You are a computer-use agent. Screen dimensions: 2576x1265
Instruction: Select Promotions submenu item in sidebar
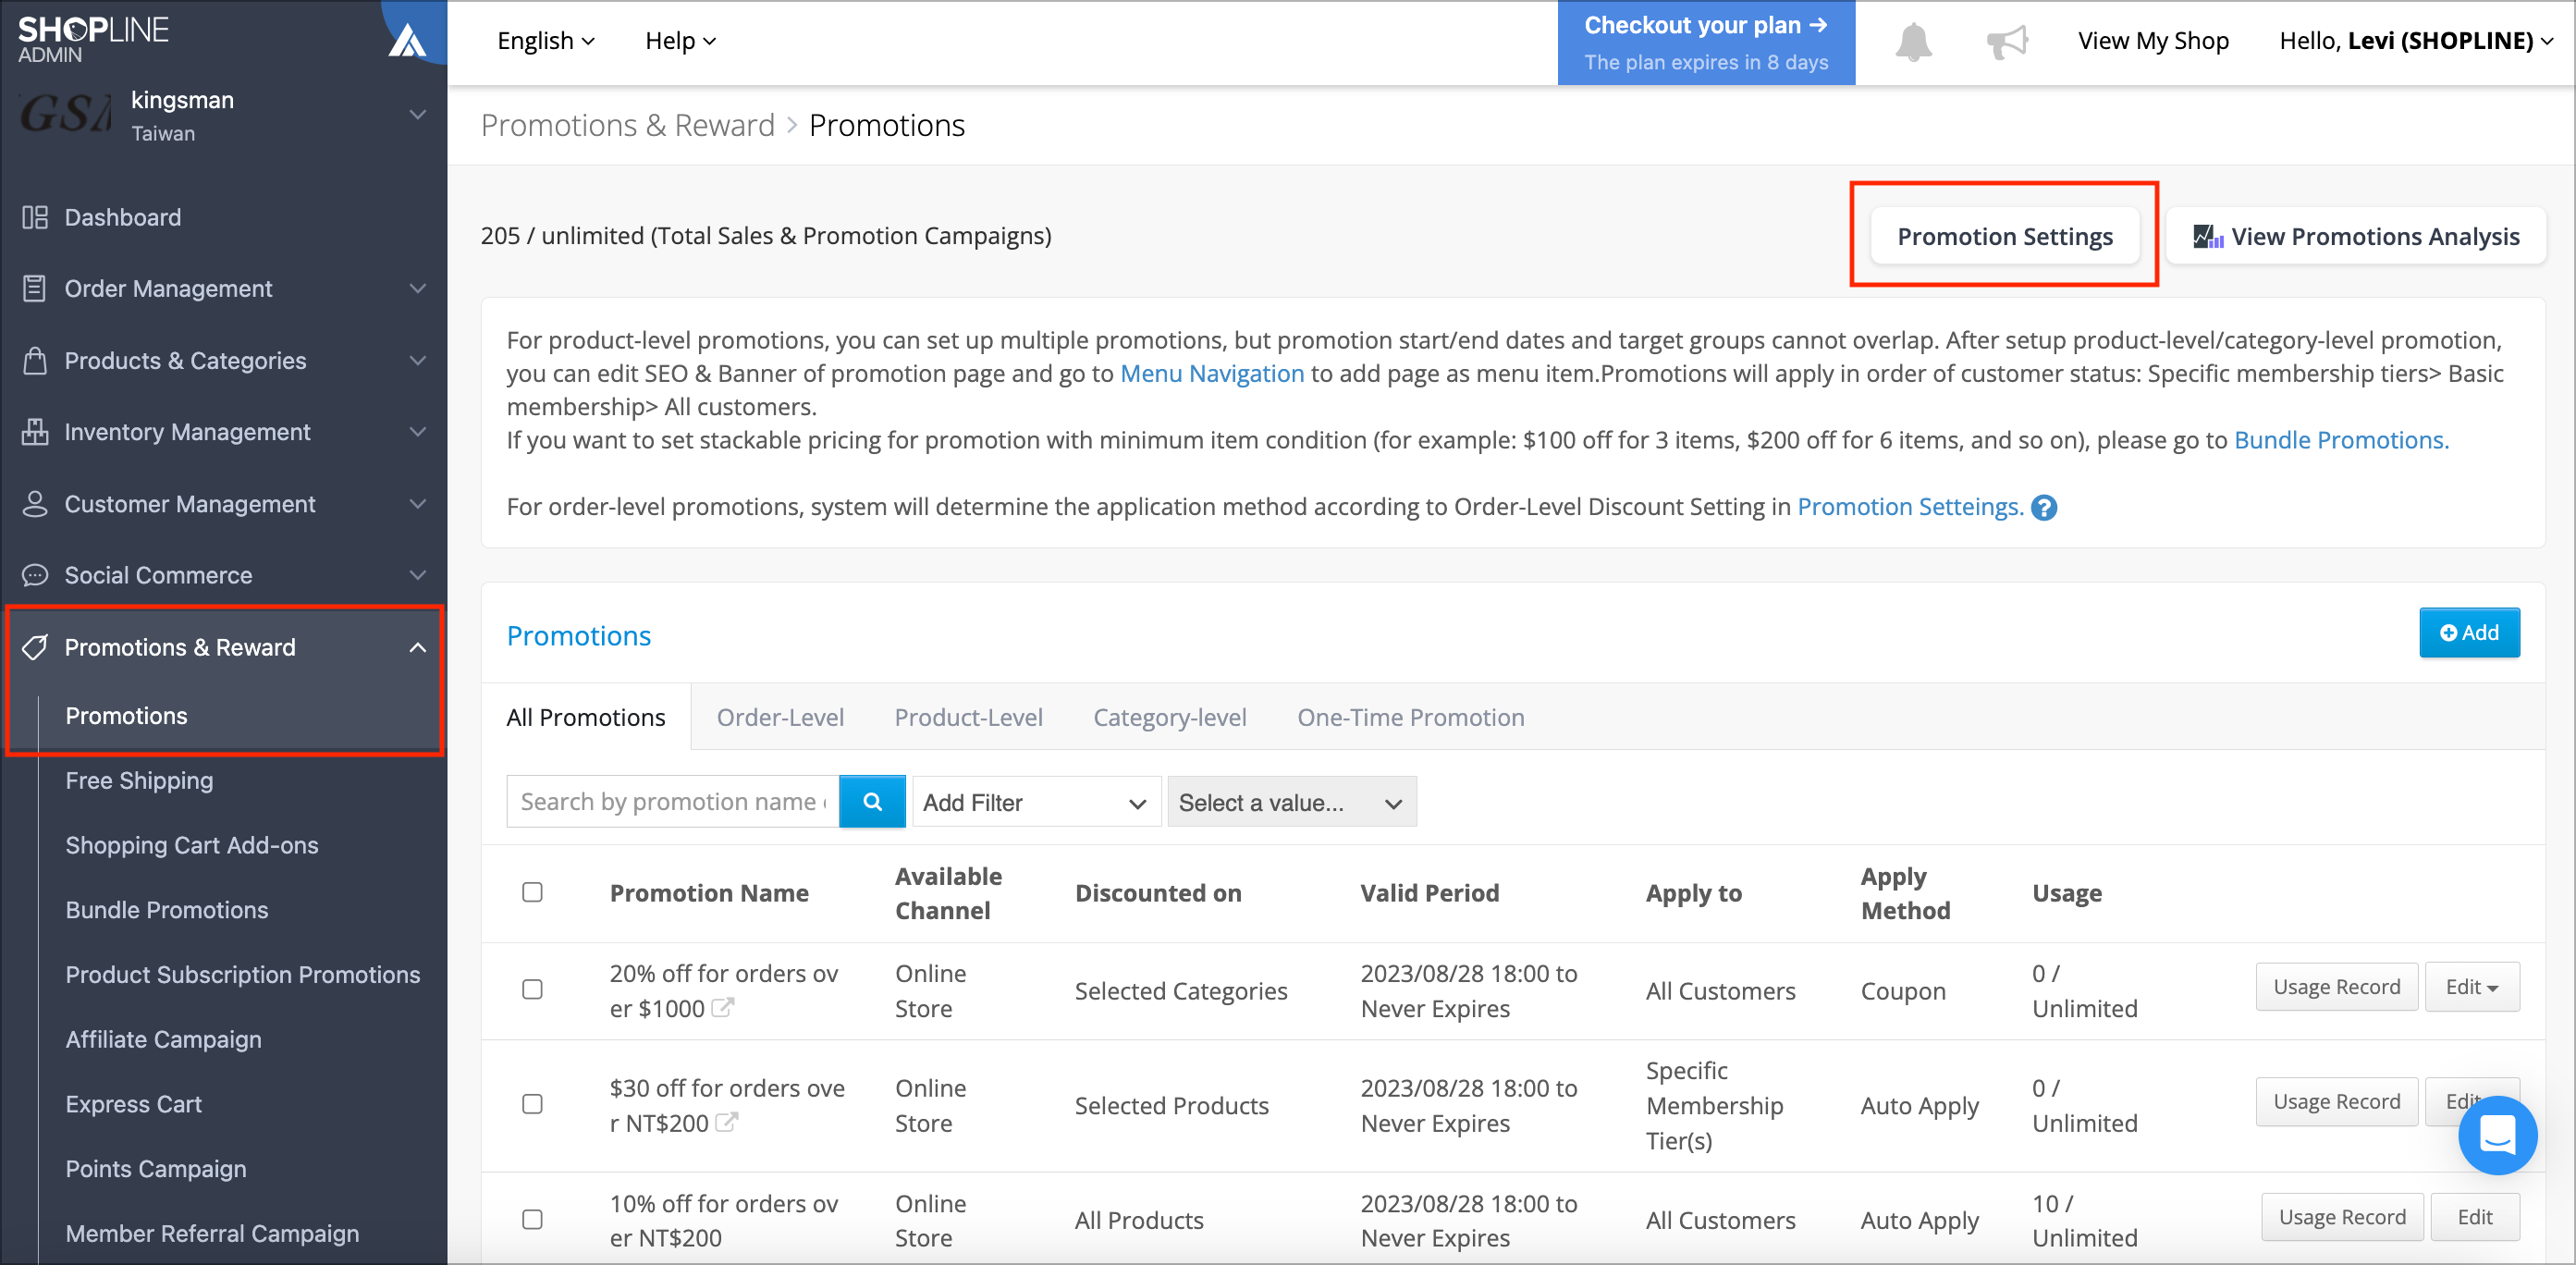pos(126,716)
